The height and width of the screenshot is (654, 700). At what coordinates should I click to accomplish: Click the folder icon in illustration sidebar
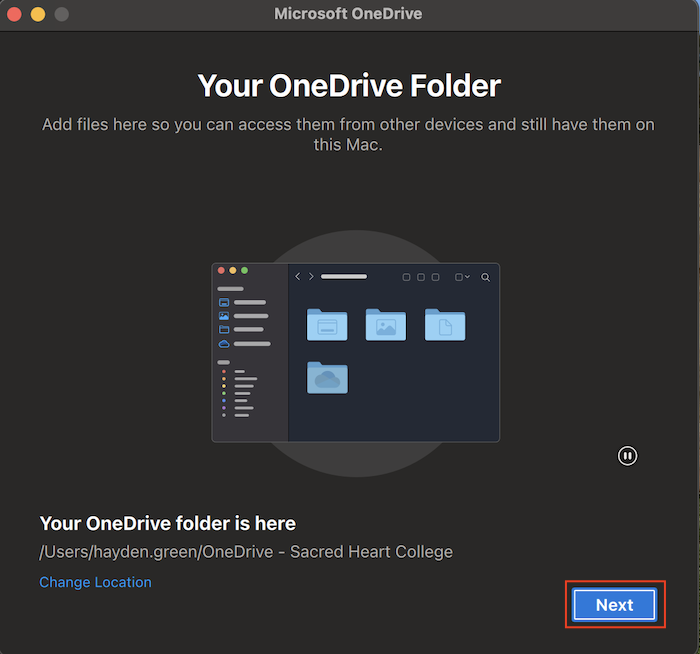coord(224,329)
